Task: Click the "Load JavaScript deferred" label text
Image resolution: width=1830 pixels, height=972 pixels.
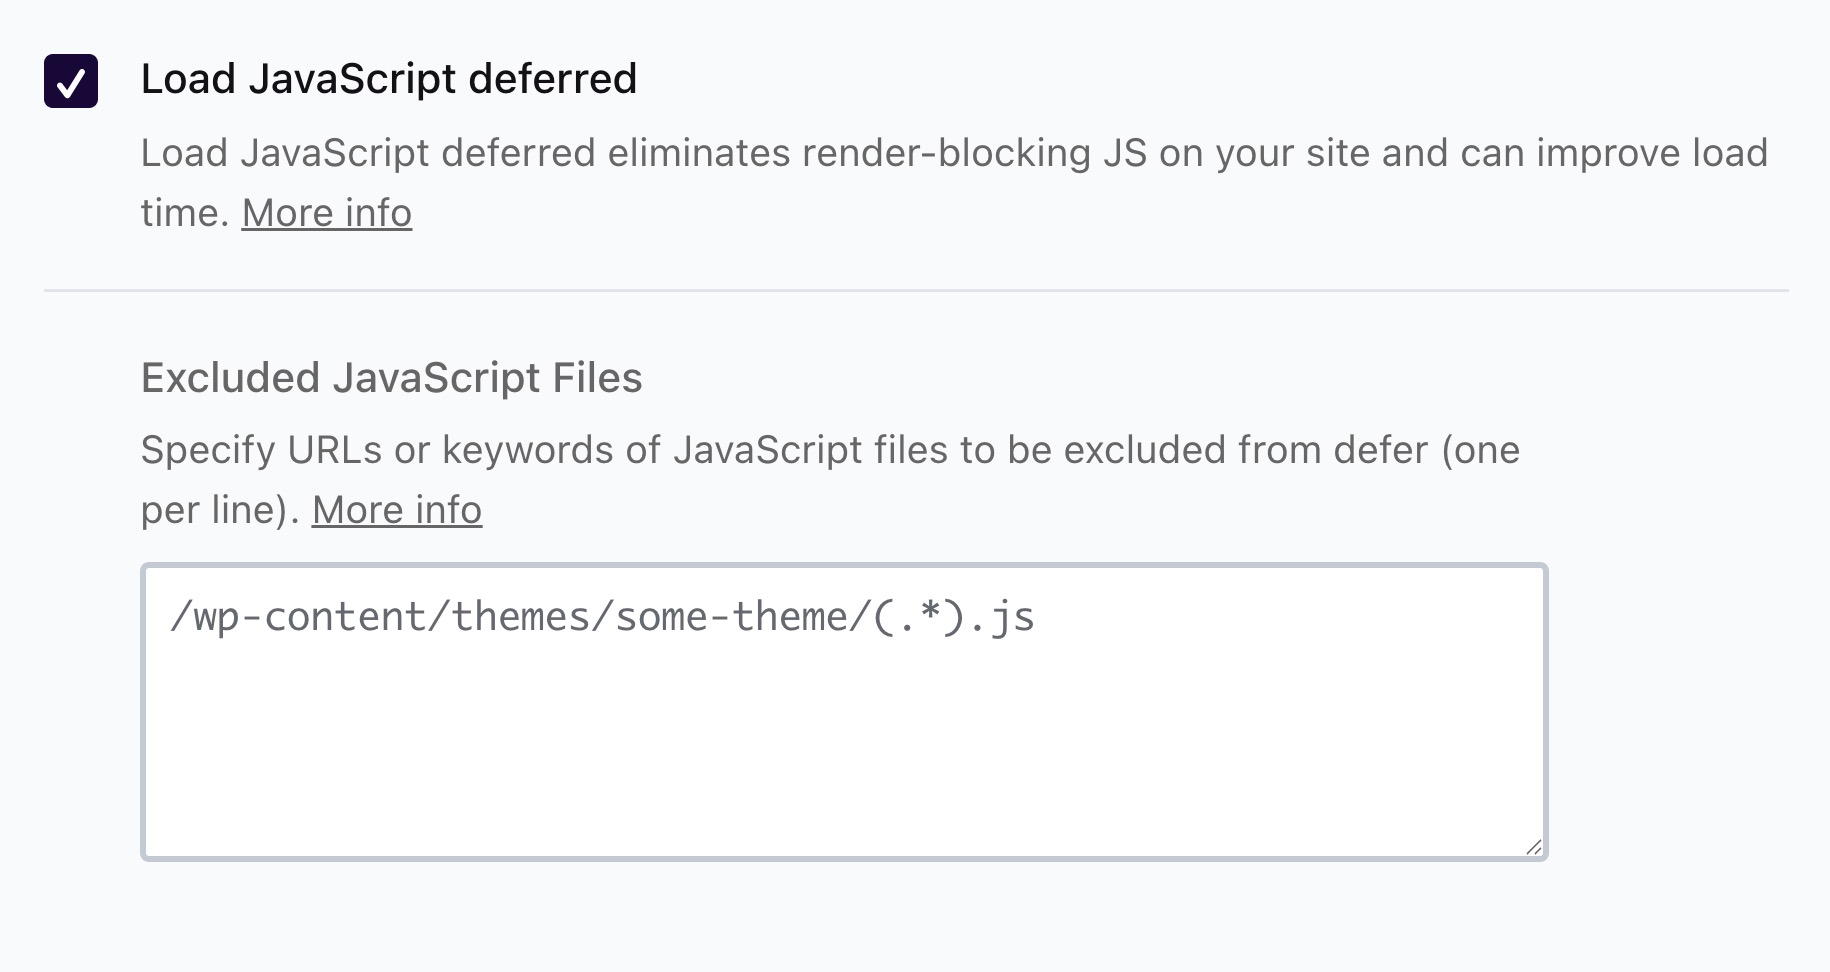Action: point(389,79)
